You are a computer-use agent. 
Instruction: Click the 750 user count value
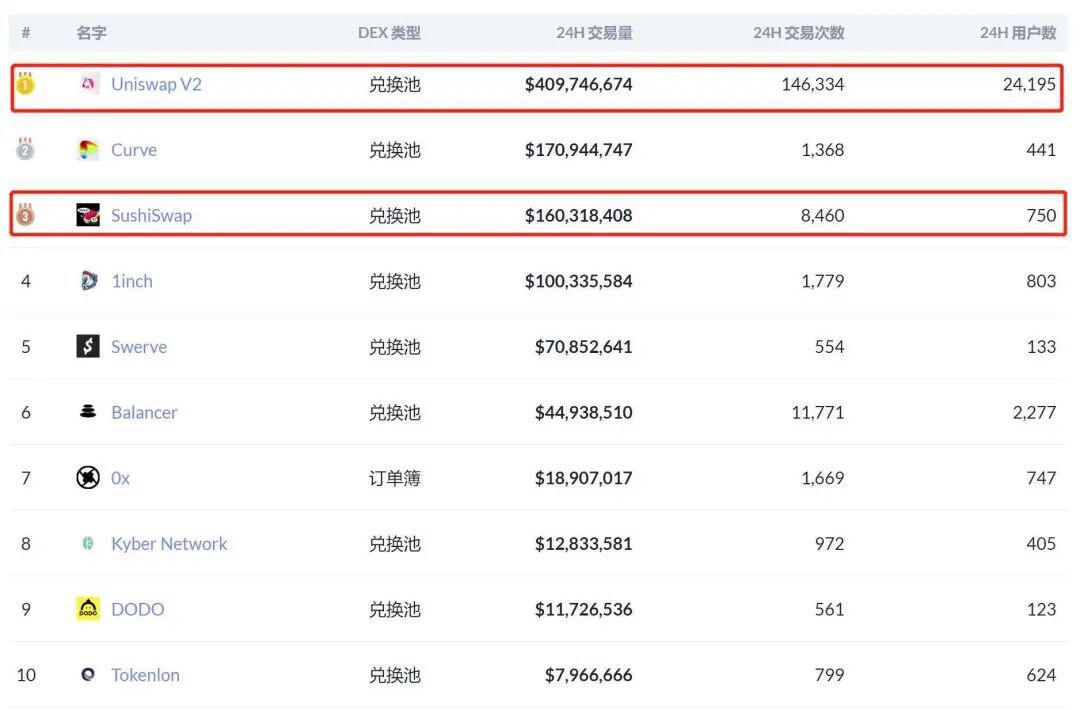[x=1041, y=216]
